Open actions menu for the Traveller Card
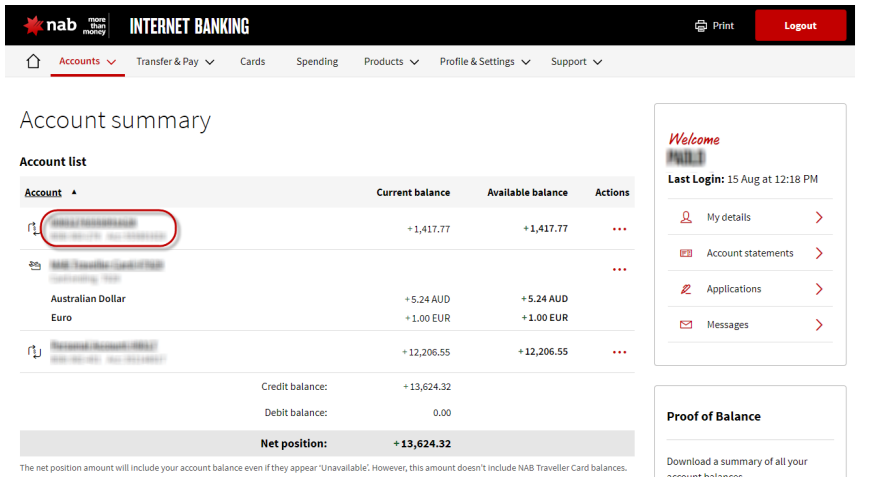Screen dimensions: 873x492 tap(619, 269)
